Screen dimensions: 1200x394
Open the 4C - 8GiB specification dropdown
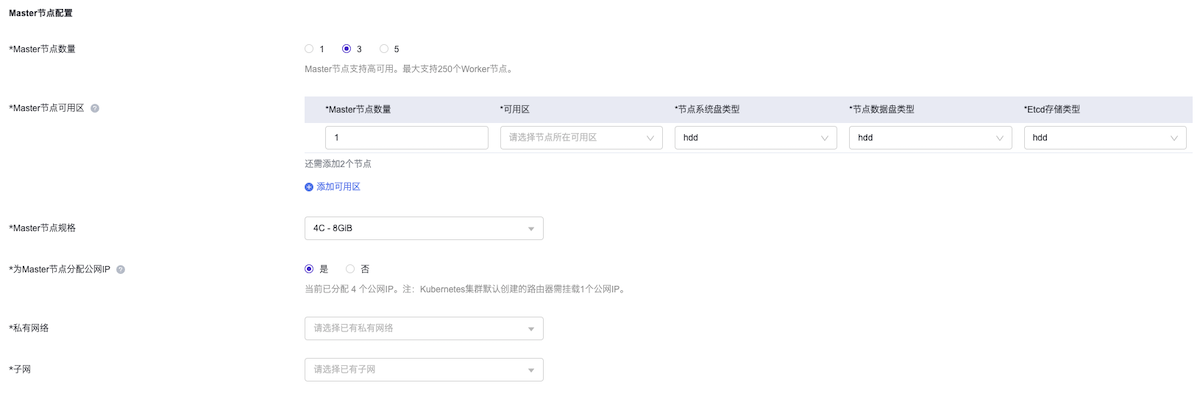424,229
